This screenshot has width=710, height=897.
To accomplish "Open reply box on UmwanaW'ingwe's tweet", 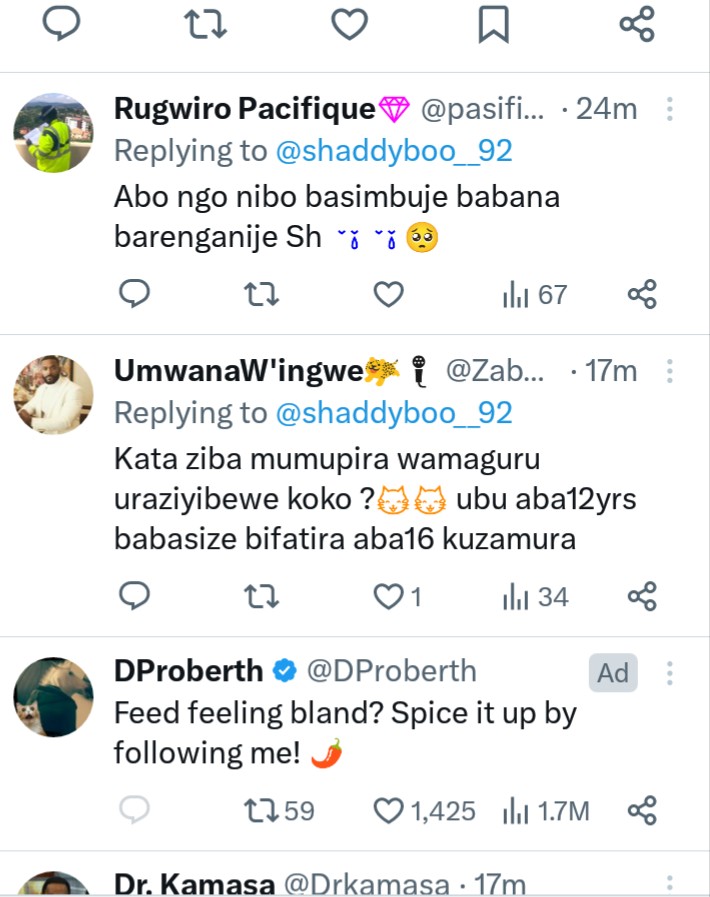I will [134, 597].
